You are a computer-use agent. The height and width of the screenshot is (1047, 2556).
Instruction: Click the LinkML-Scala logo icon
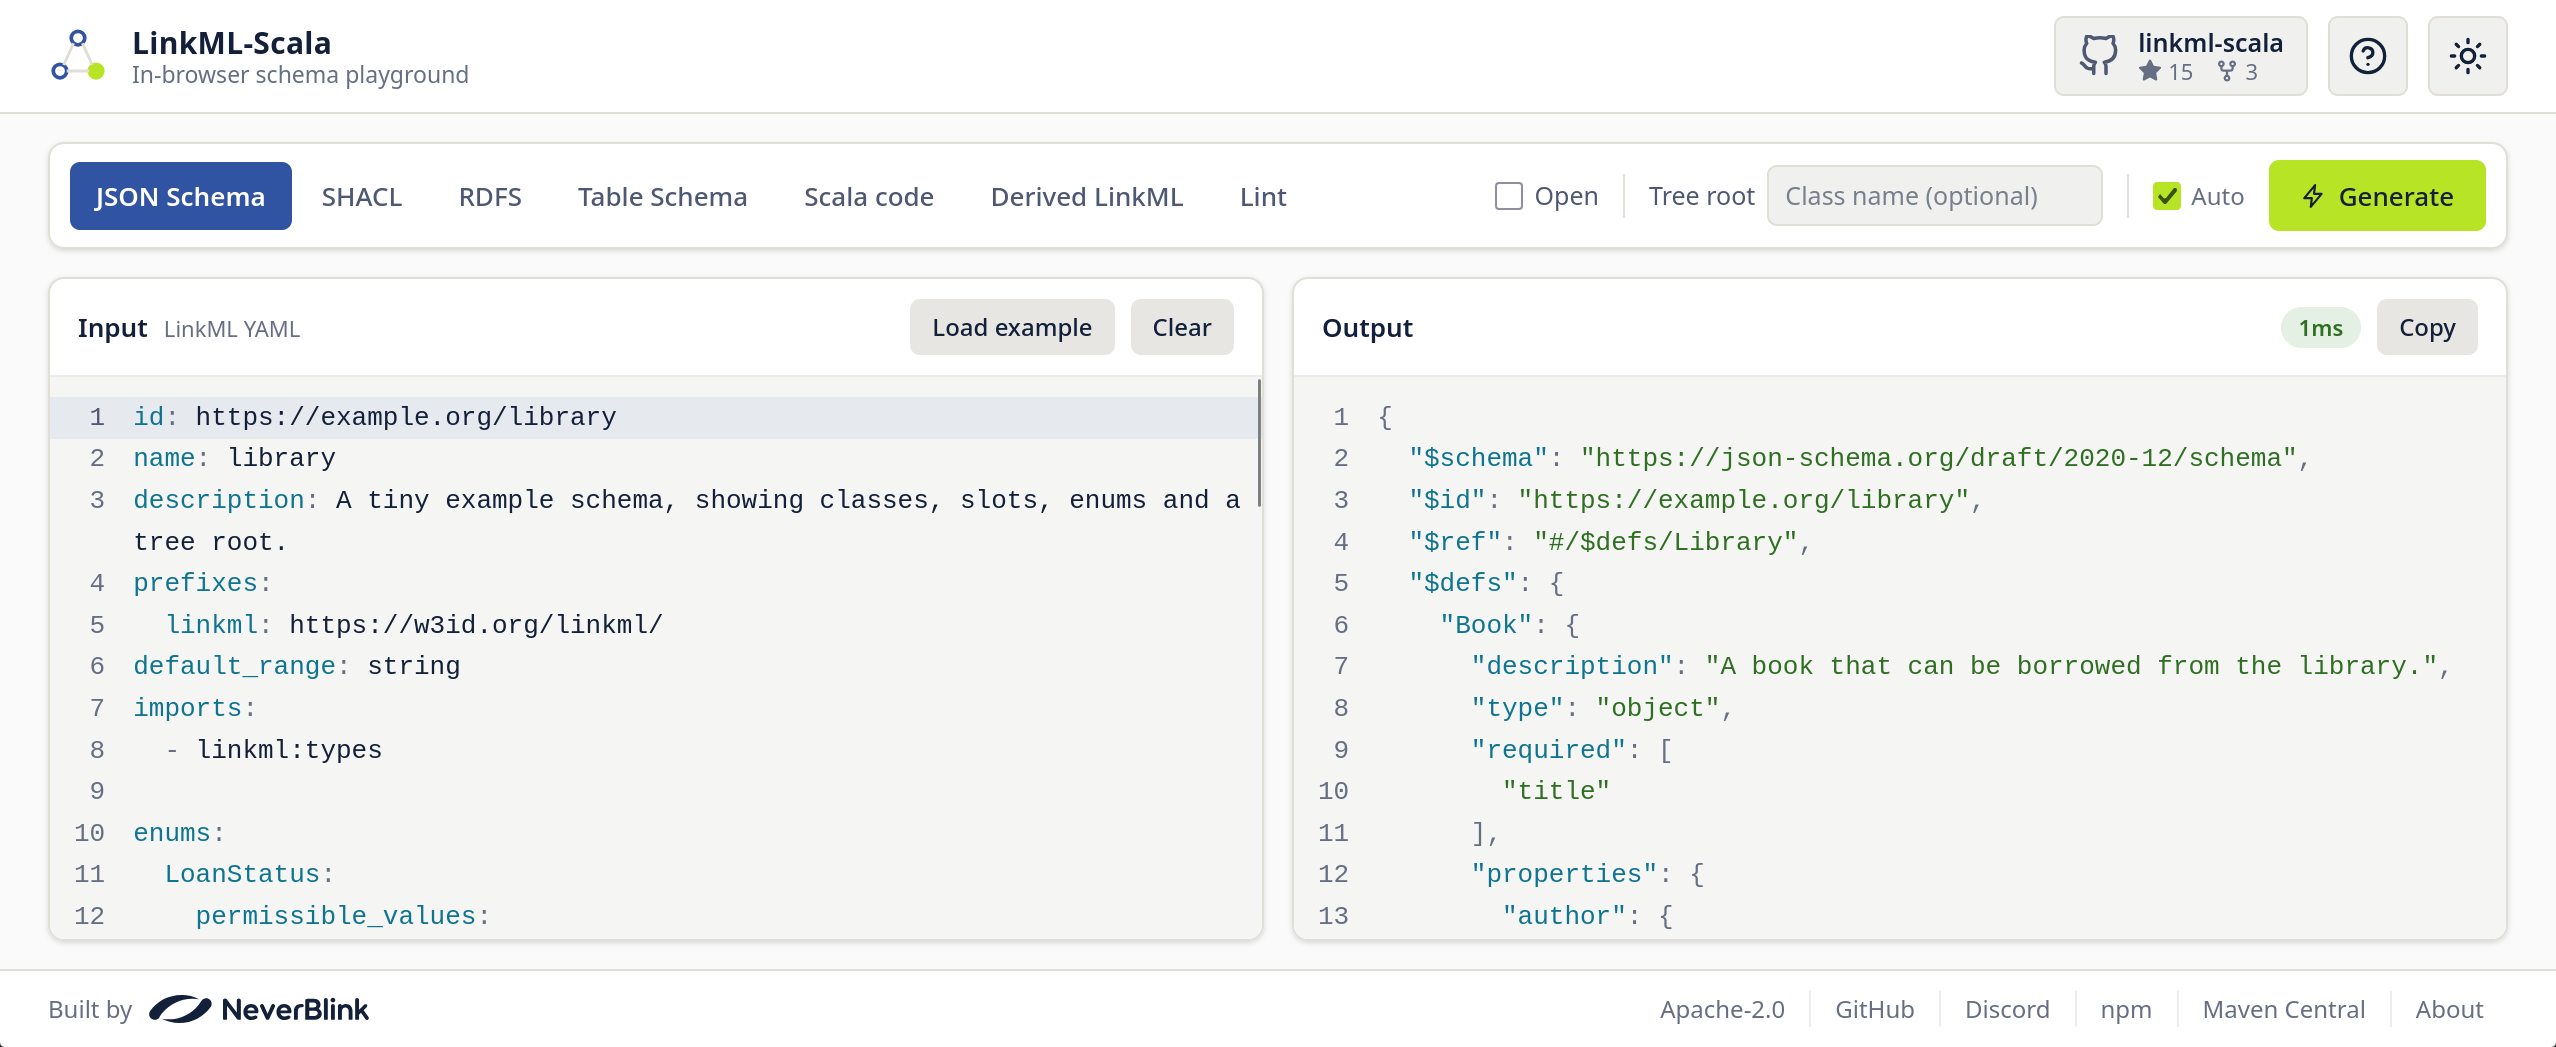(x=78, y=56)
